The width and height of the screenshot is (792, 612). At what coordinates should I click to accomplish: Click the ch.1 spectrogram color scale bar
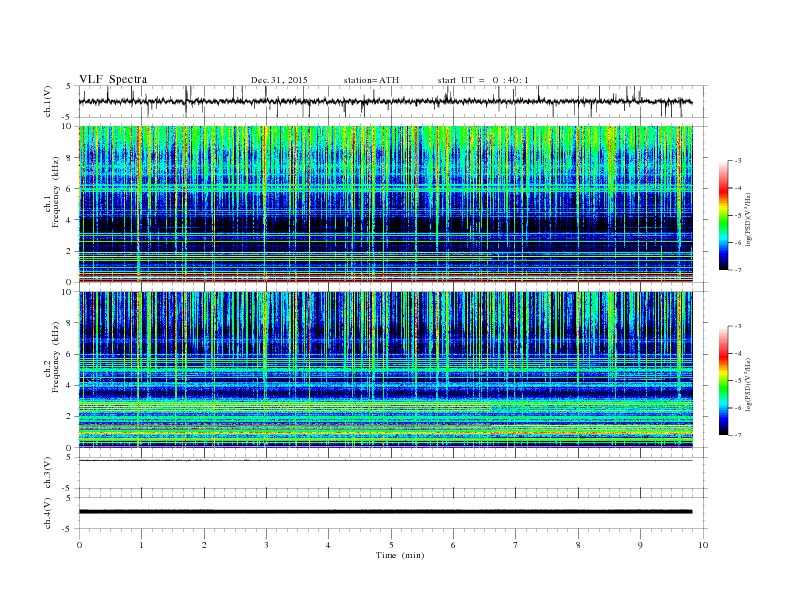point(723,215)
